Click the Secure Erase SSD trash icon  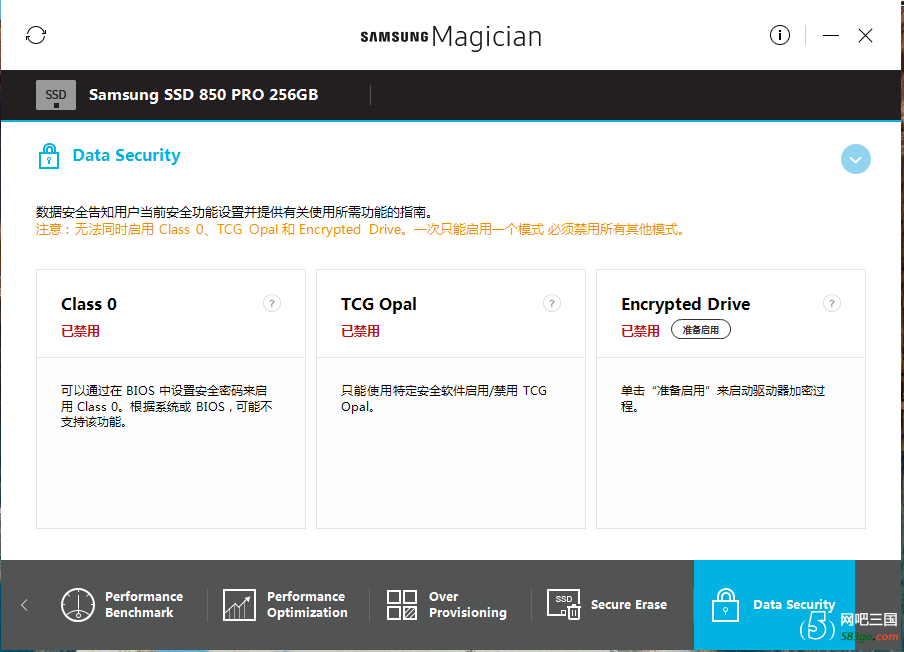(563, 605)
